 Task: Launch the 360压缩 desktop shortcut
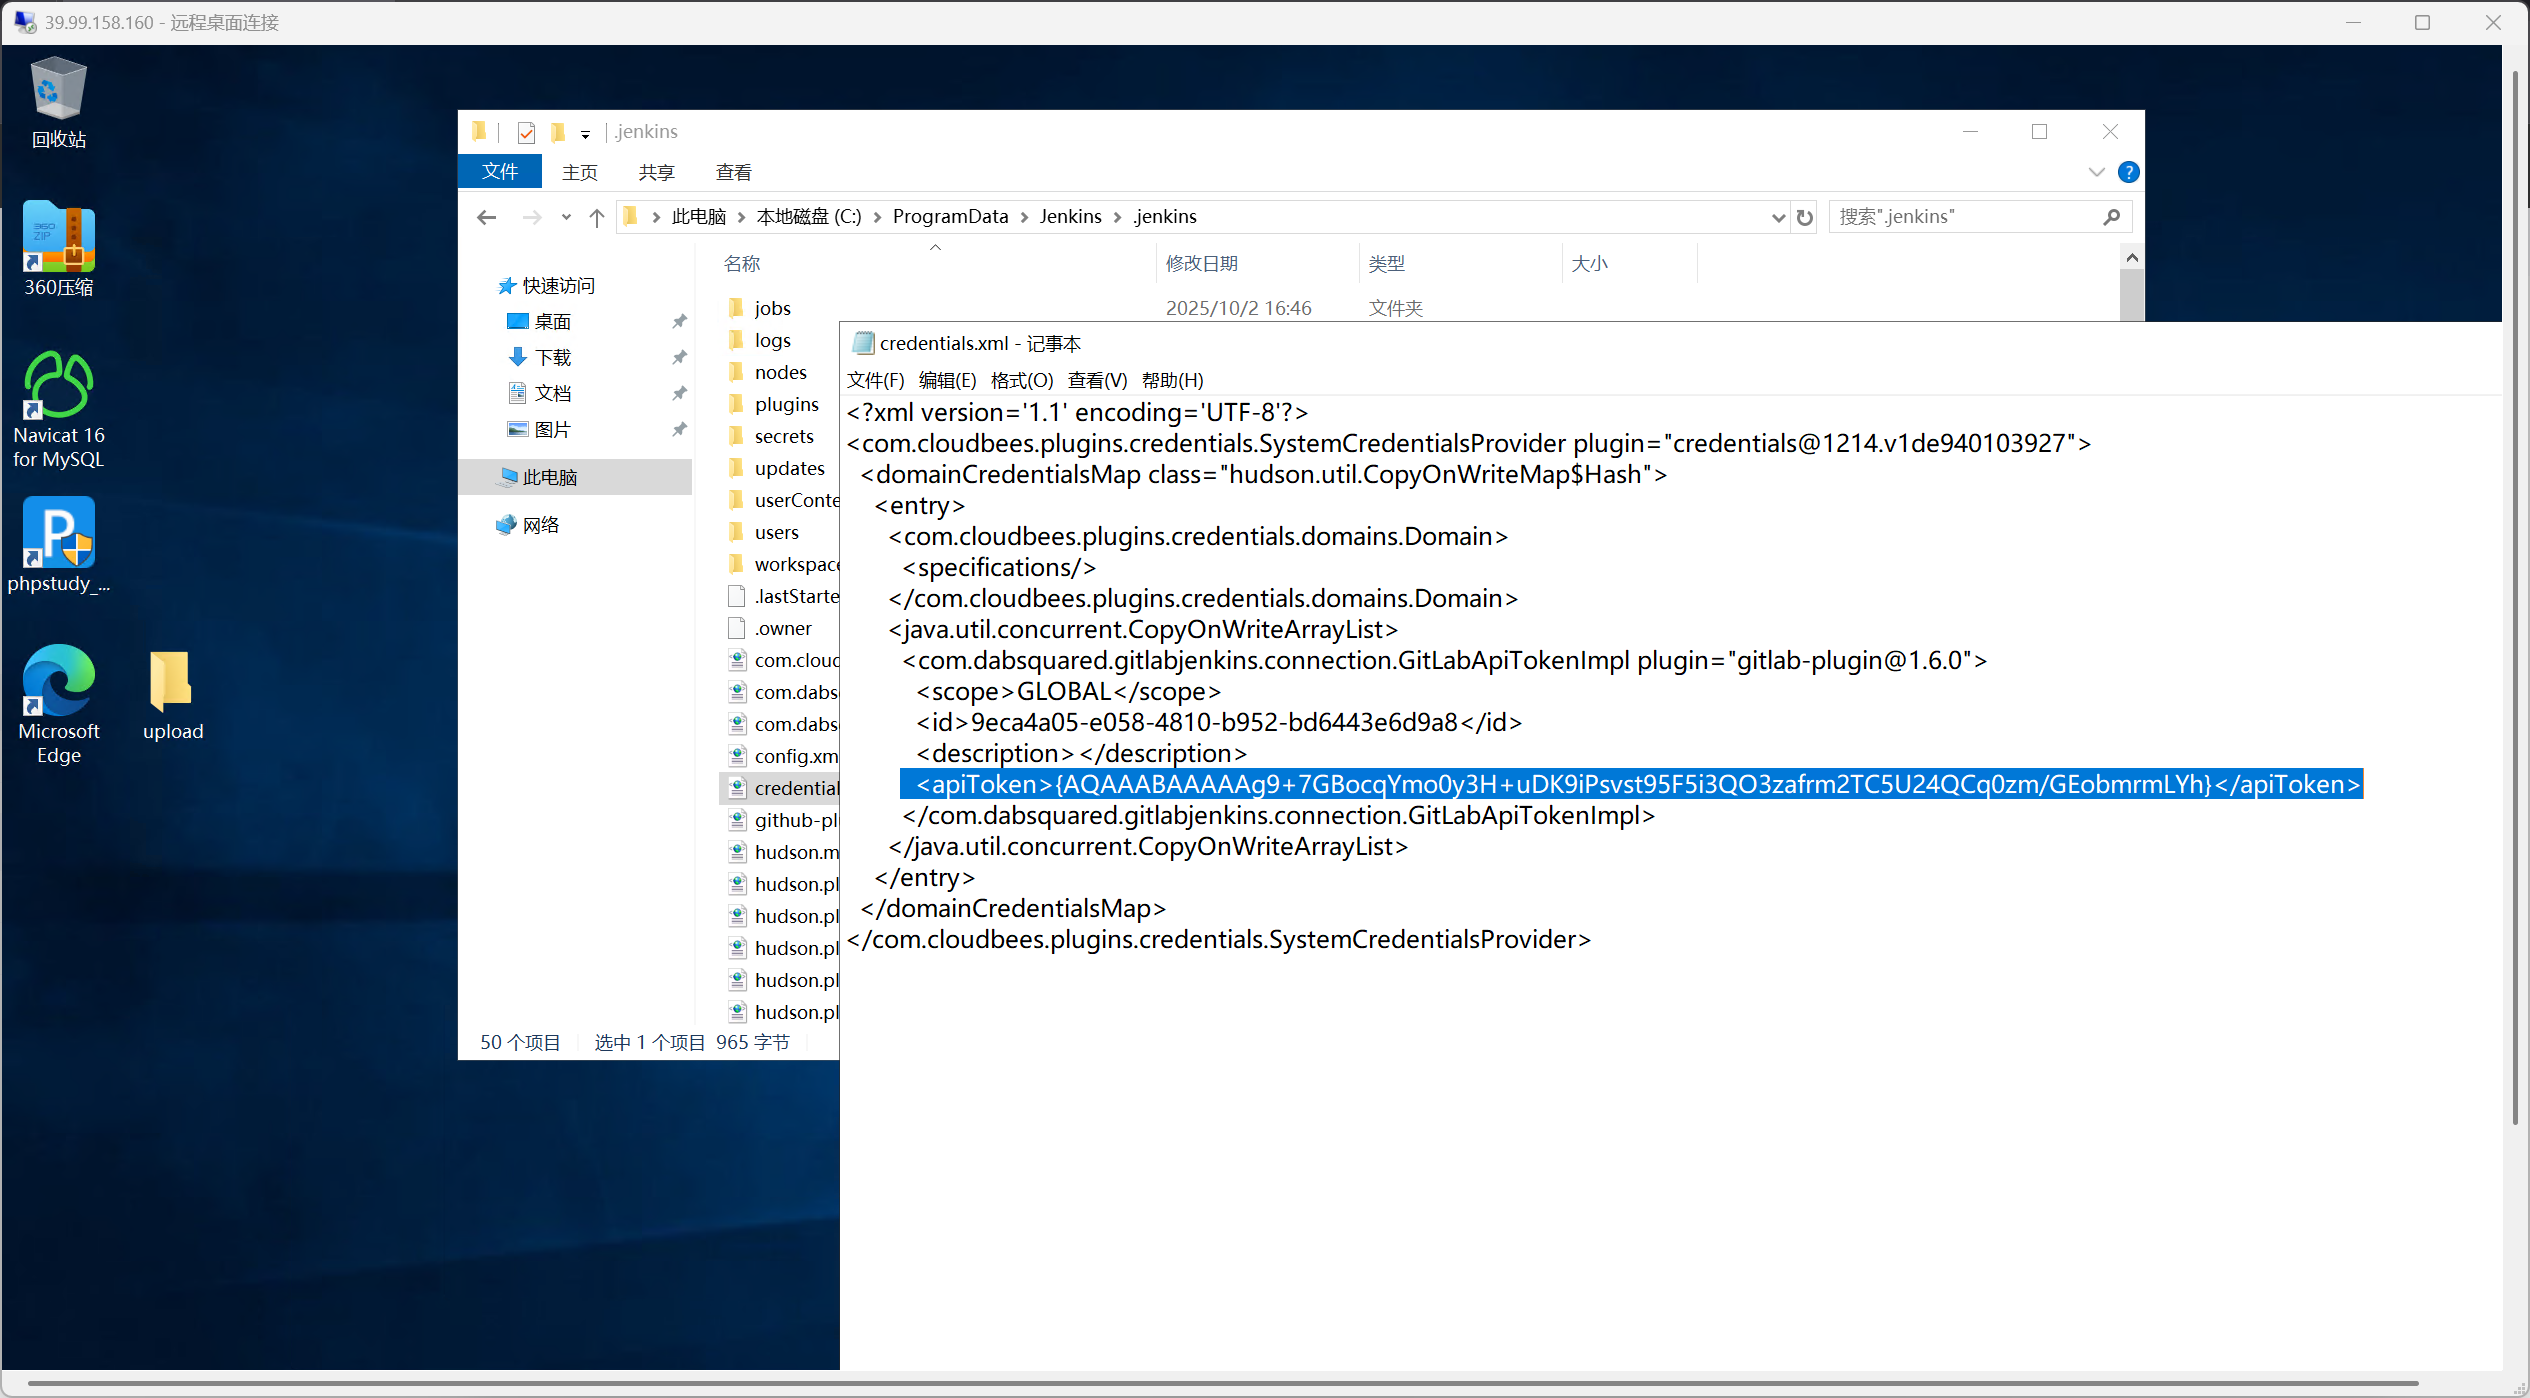[58, 247]
